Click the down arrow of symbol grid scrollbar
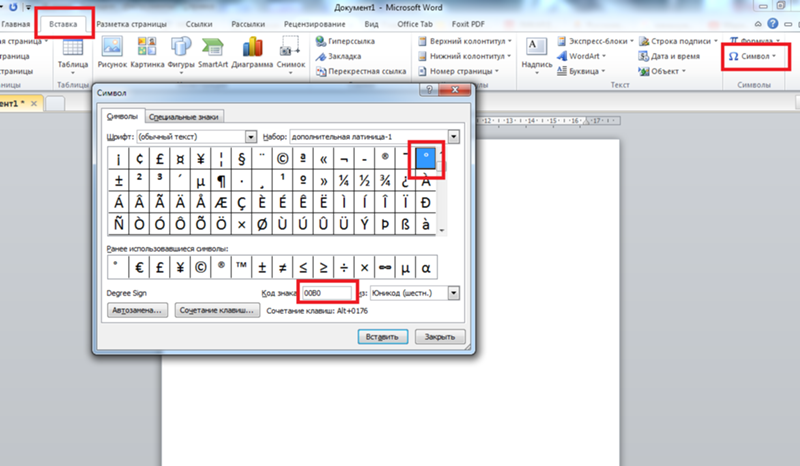The image size is (800, 466). 442,231
